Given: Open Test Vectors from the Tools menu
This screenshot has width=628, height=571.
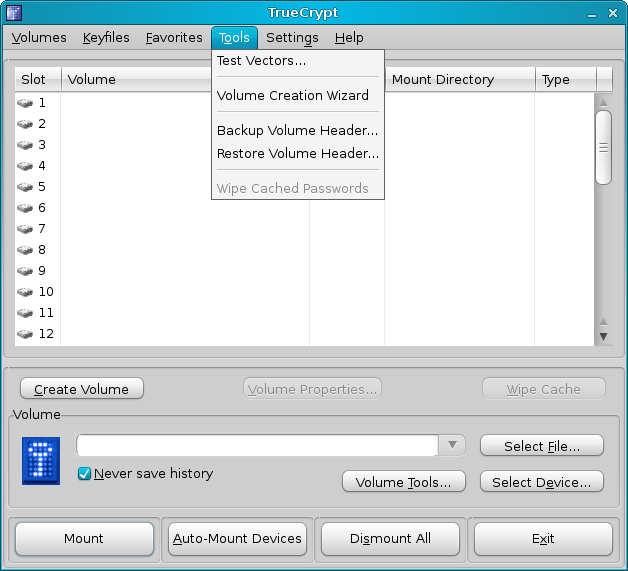Looking at the screenshot, I should point(262,61).
